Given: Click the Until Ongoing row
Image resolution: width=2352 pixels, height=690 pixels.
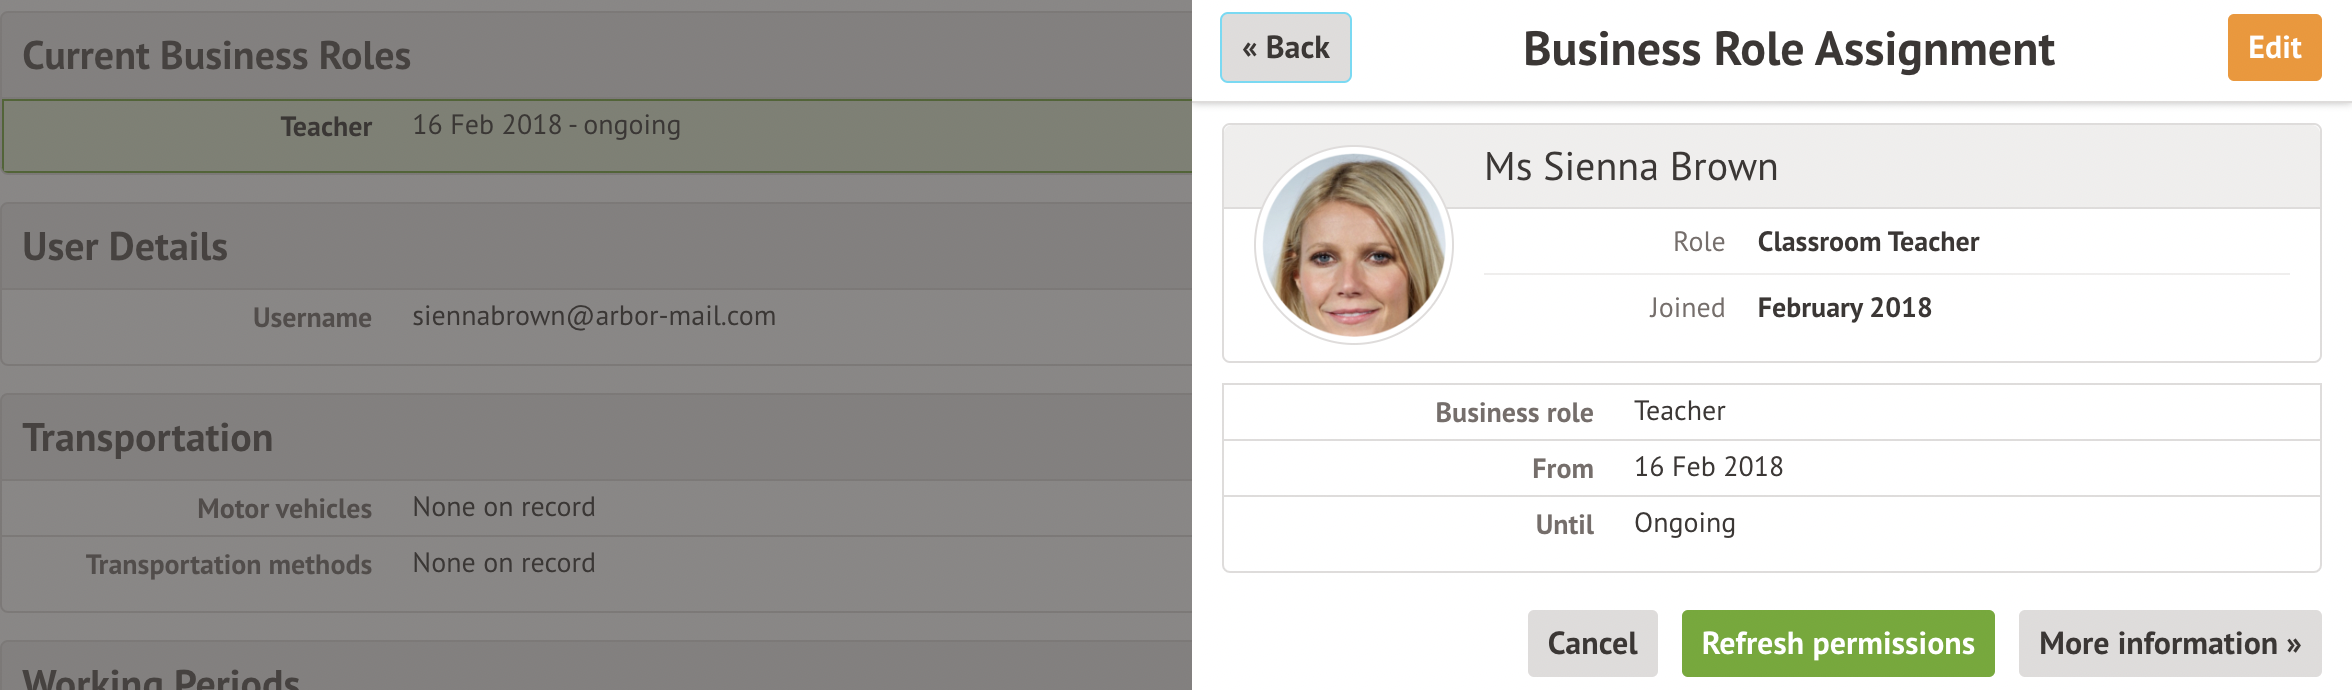Looking at the screenshot, I should pyautogui.click(x=1770, y=524).
